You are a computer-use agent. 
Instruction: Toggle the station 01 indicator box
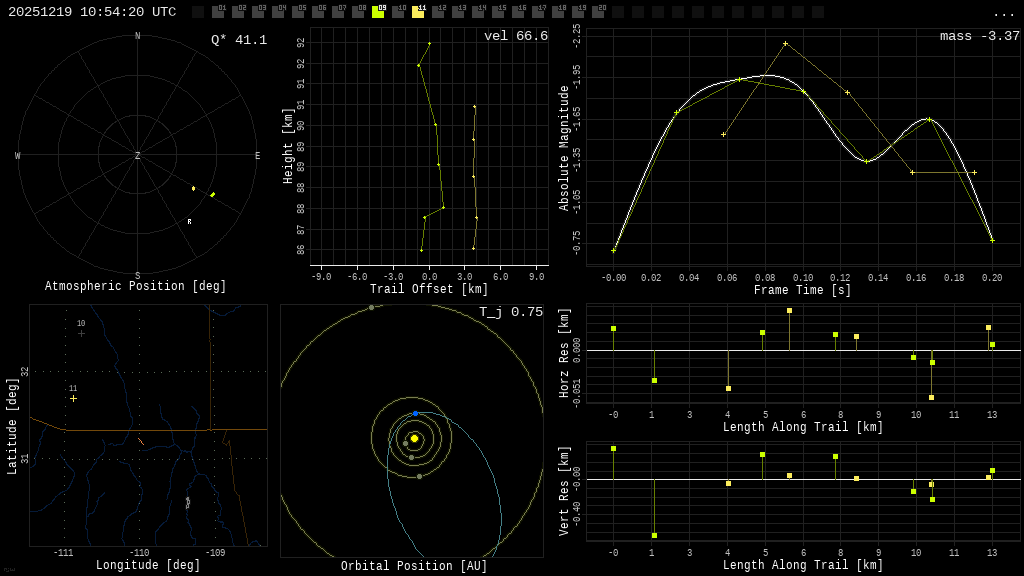pos(218,11)
